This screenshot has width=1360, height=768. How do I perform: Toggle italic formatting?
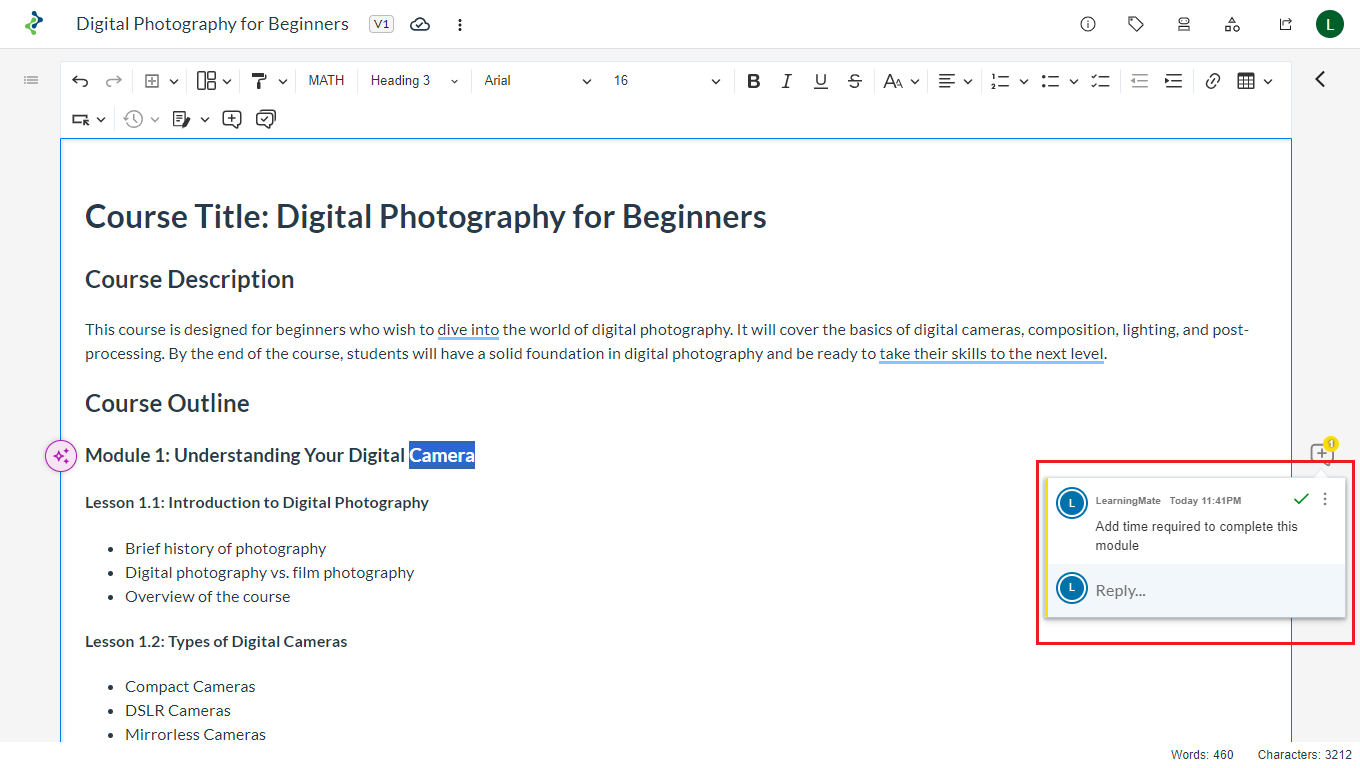[787, 81]
